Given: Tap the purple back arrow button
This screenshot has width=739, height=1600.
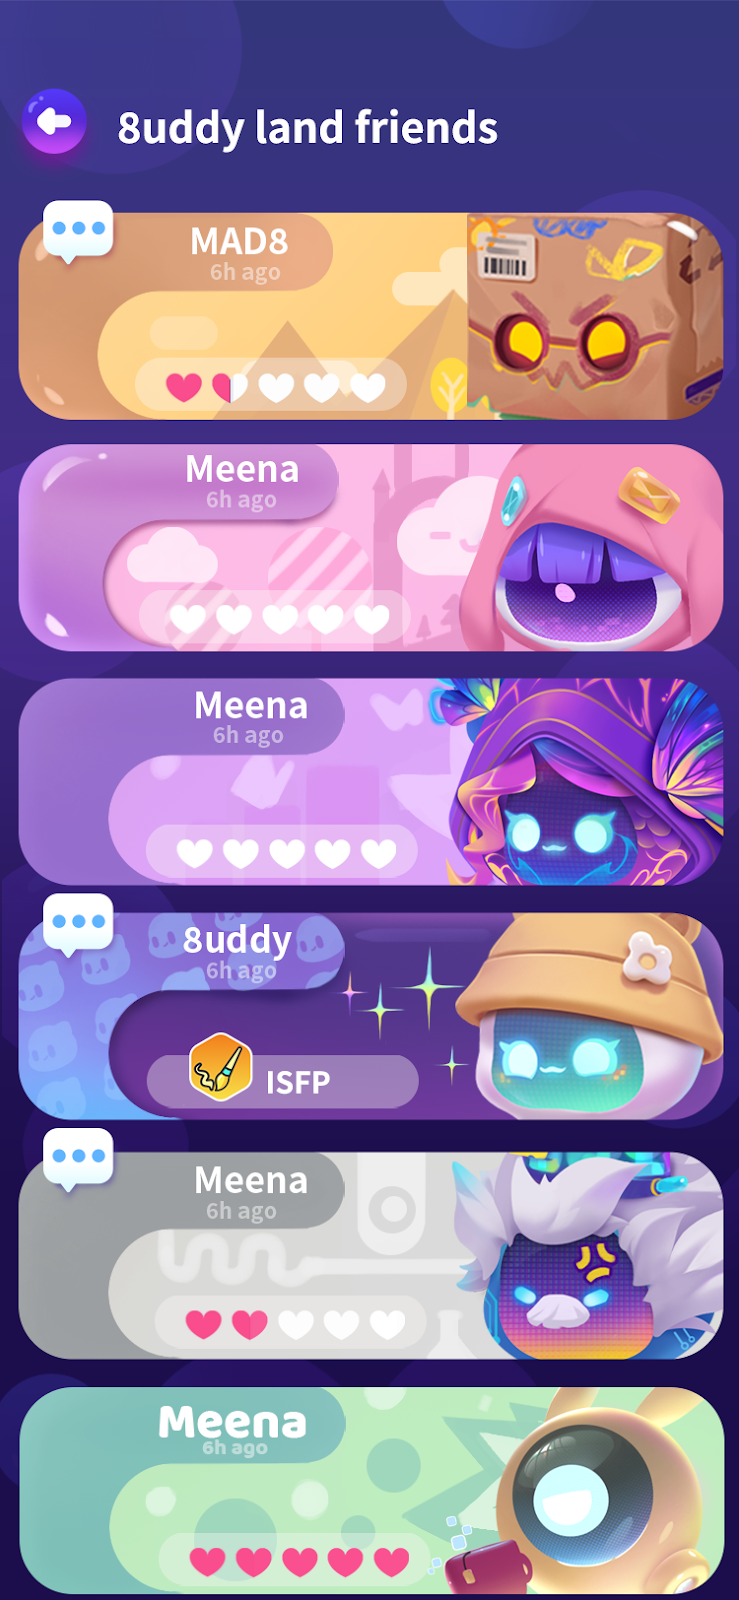Looking at the screenshot, I should [54, 122].
